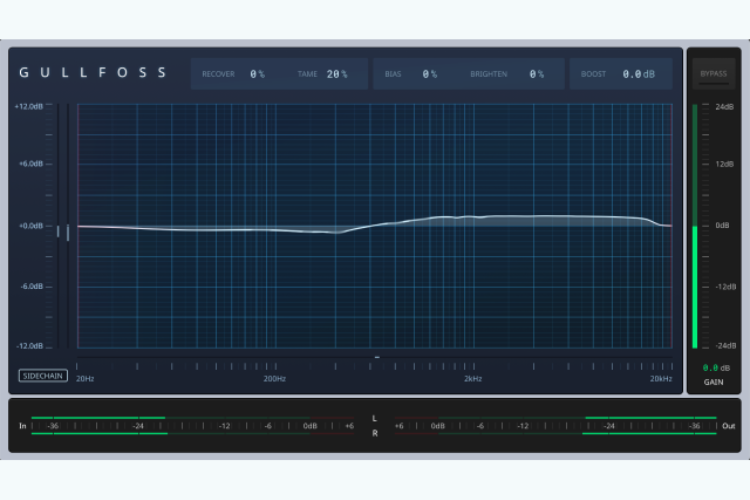This screenshot has width=750, height=500.
Task: Click the 12dB gain scale label
Action: coord(725,164)
